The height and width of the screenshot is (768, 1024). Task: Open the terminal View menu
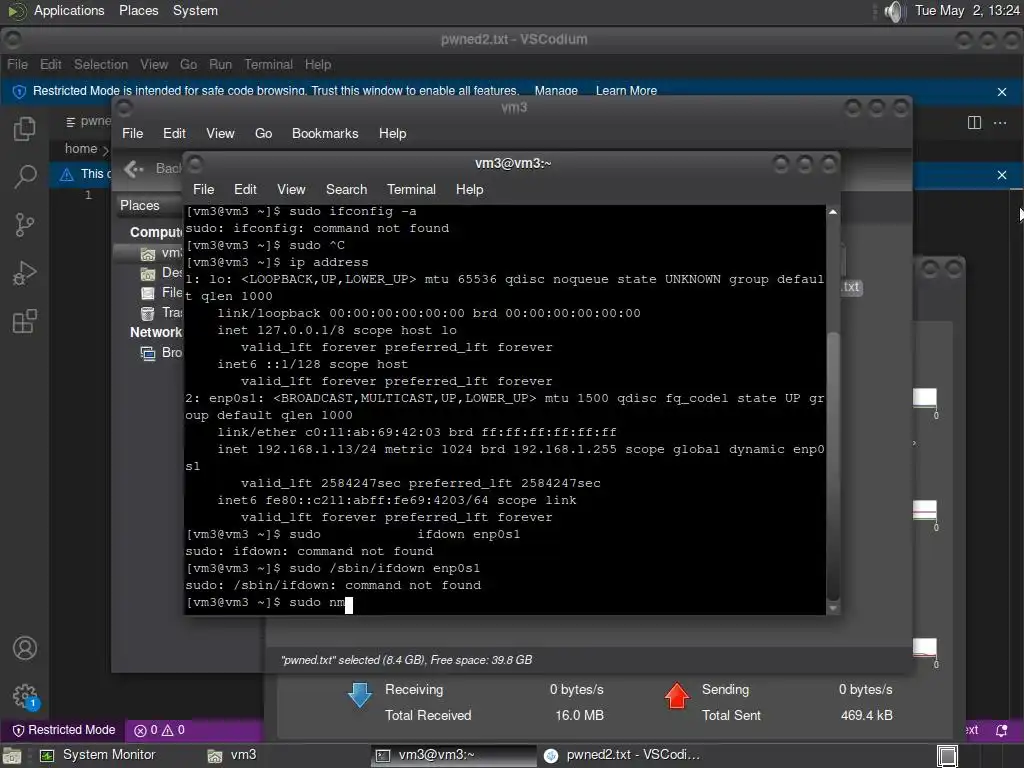coord(291,189)
